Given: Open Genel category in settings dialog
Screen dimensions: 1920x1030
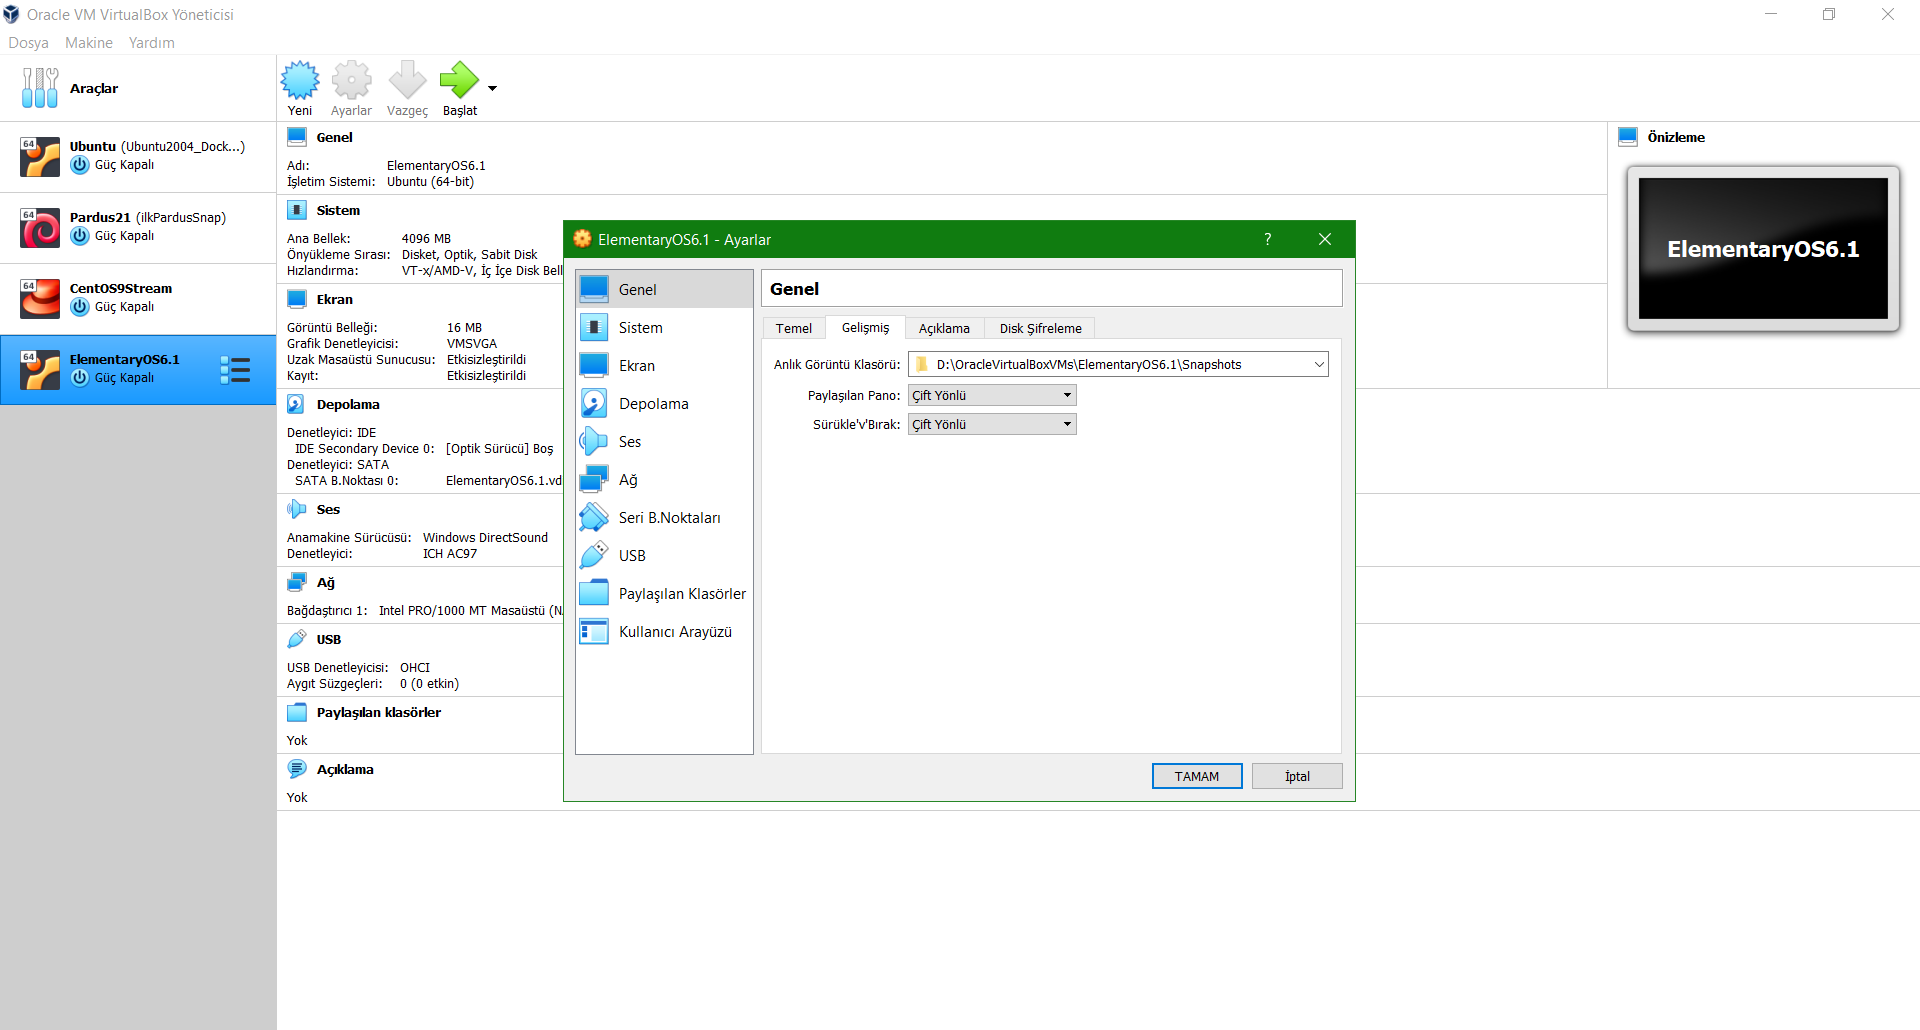Looking at the screenshot, I should (x=664, y=289).
